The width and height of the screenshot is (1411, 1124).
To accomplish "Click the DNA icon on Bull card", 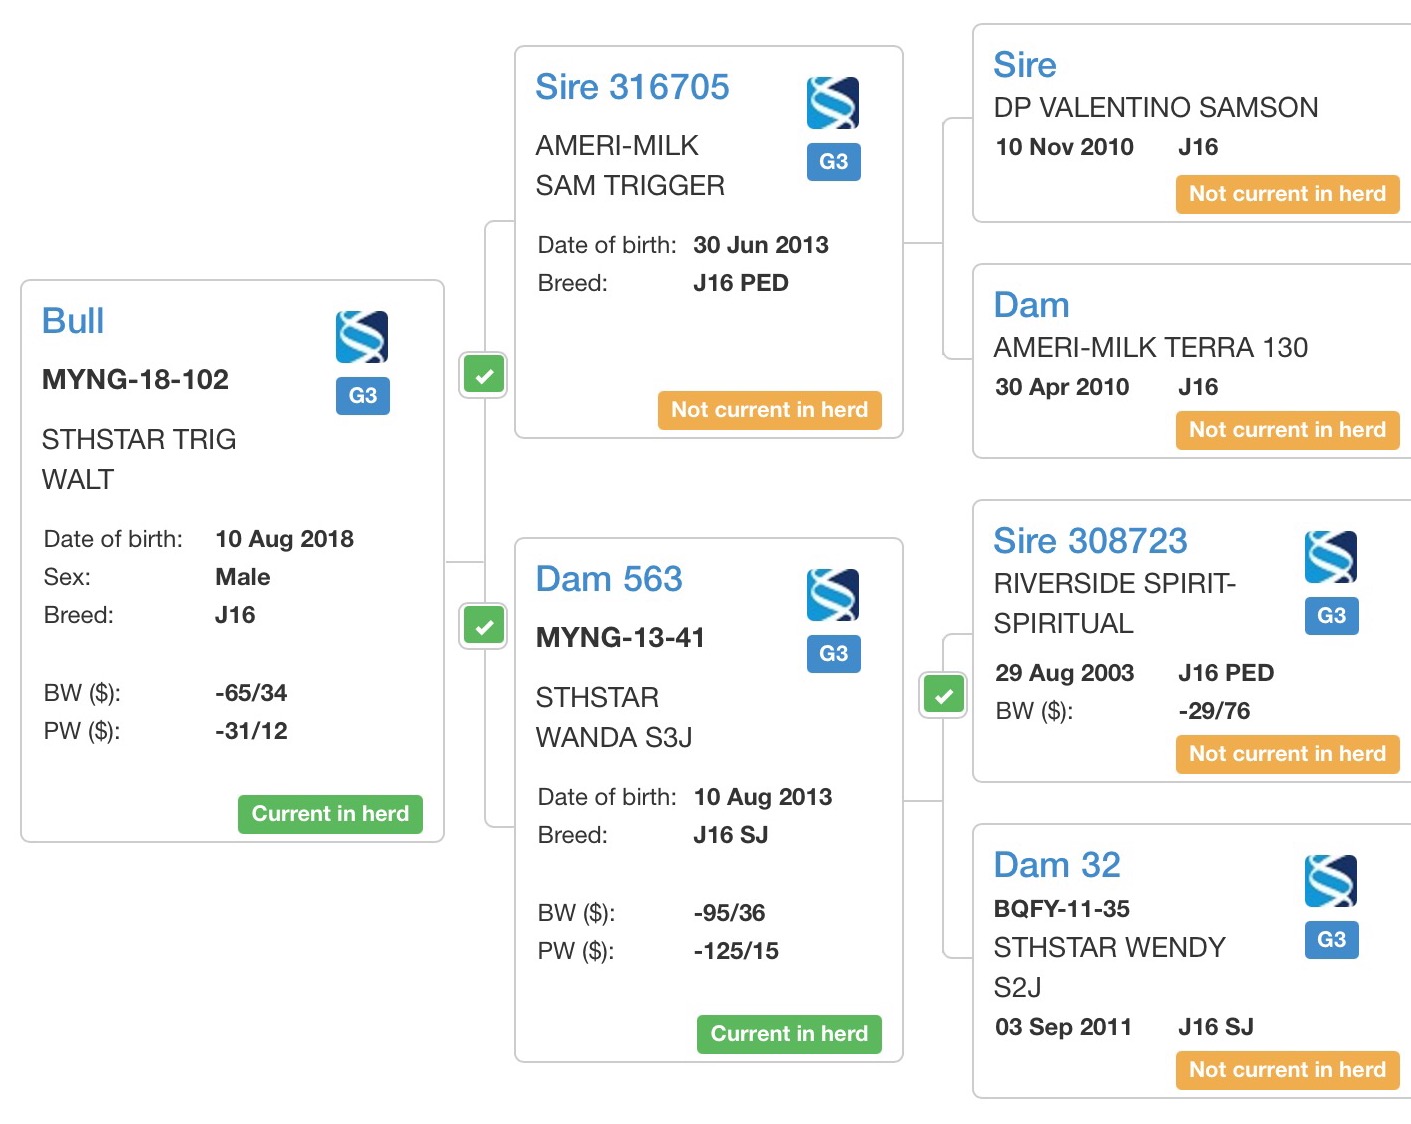I will coord(361,337).
